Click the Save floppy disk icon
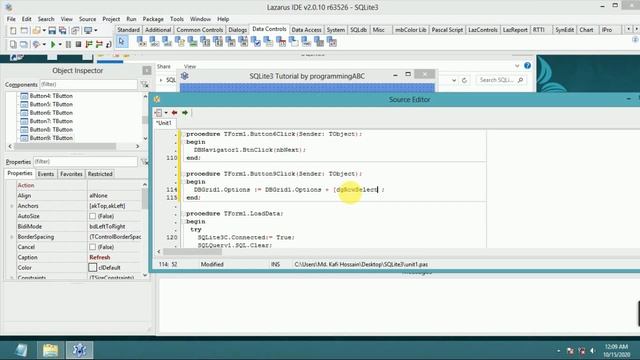 (52, 31)
